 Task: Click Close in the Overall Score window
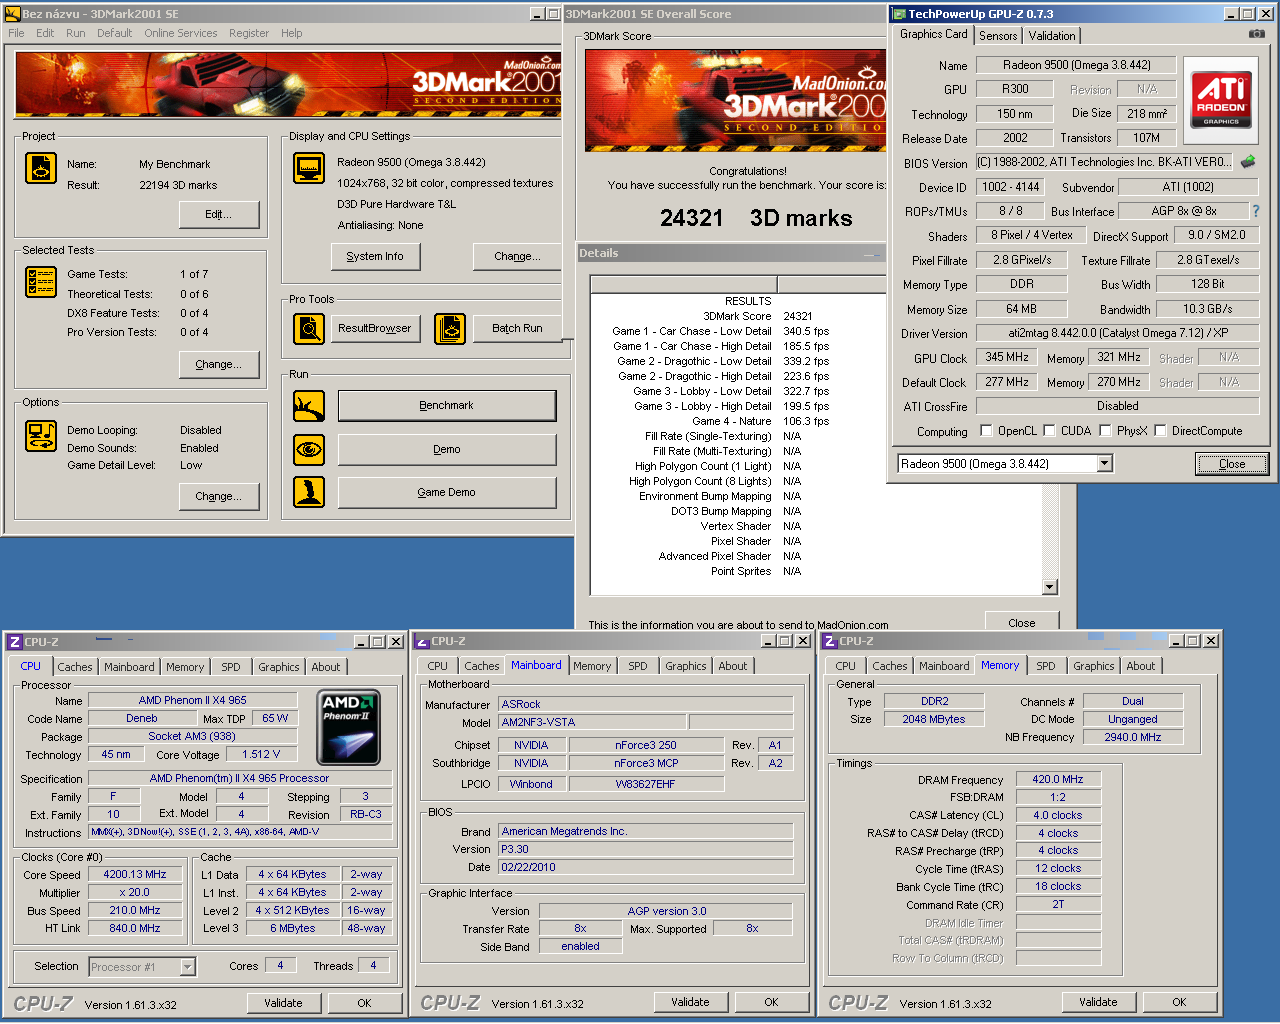point(1022,622)
